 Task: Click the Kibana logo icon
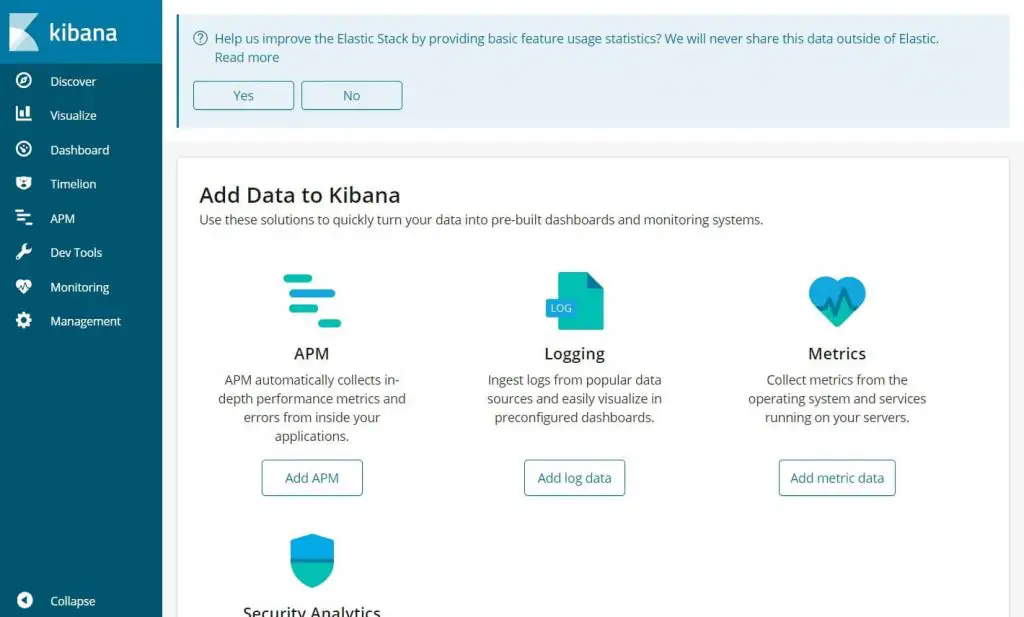coord(24,32)
